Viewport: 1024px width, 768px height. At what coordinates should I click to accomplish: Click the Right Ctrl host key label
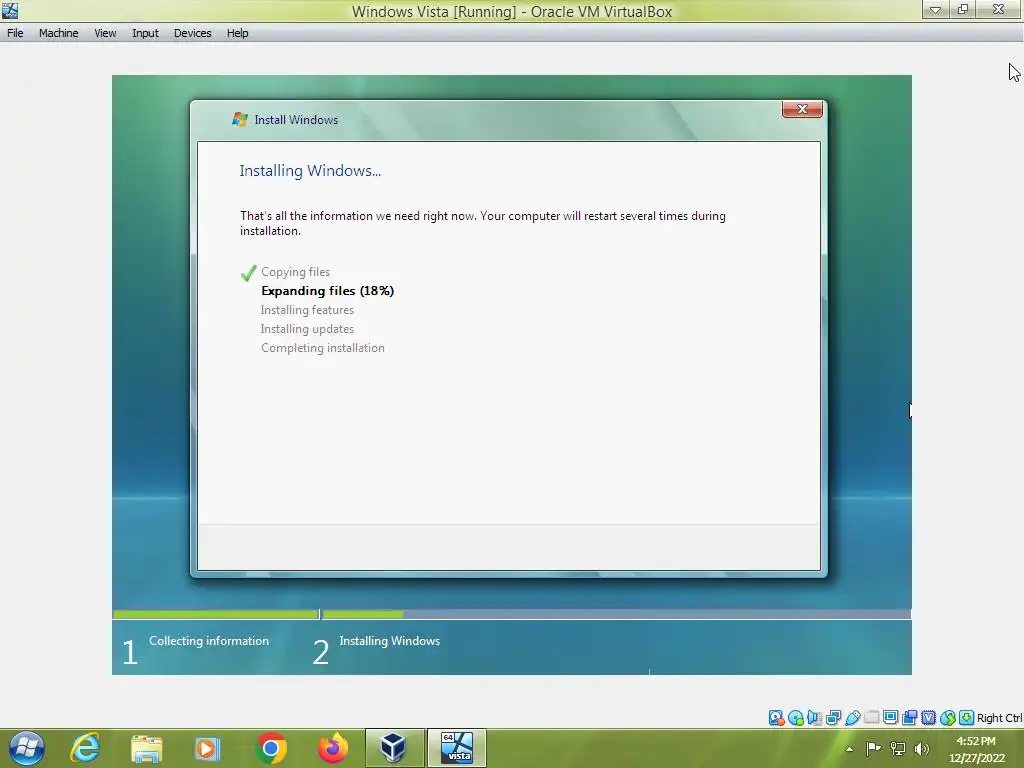pyautogui.click(x=999, y=718)
